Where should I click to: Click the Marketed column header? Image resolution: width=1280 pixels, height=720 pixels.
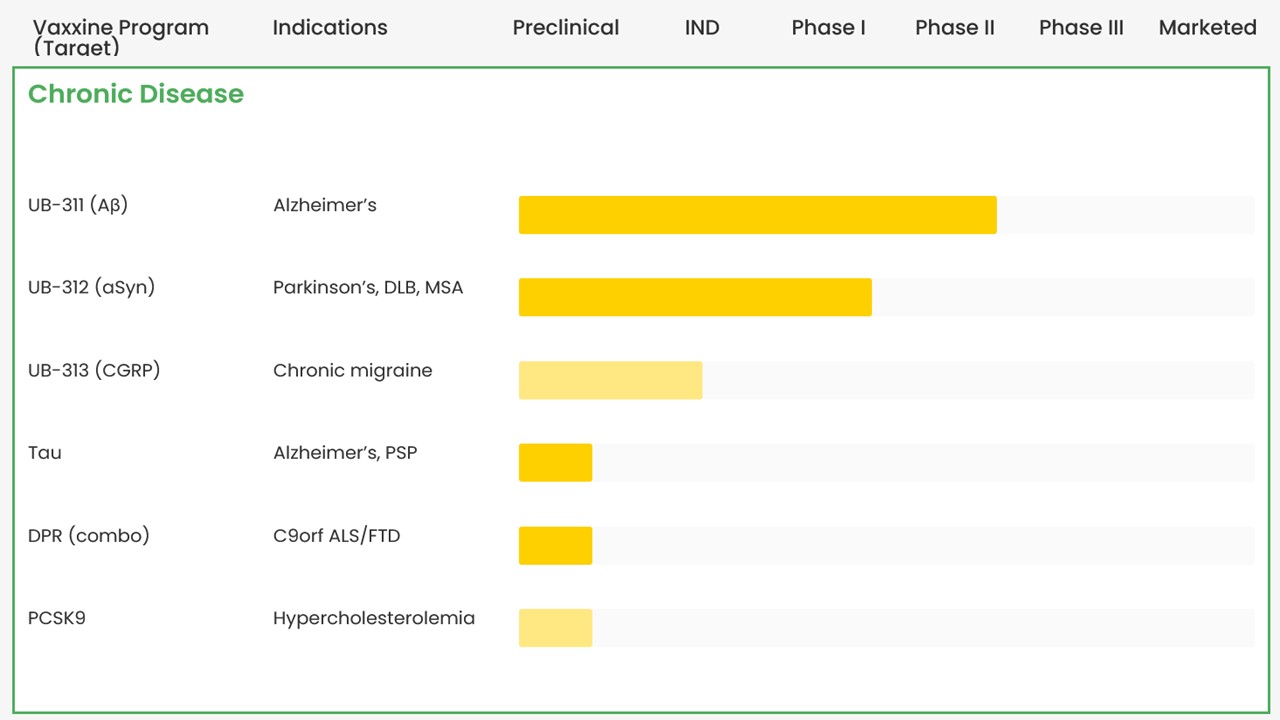coord(1207,28)
